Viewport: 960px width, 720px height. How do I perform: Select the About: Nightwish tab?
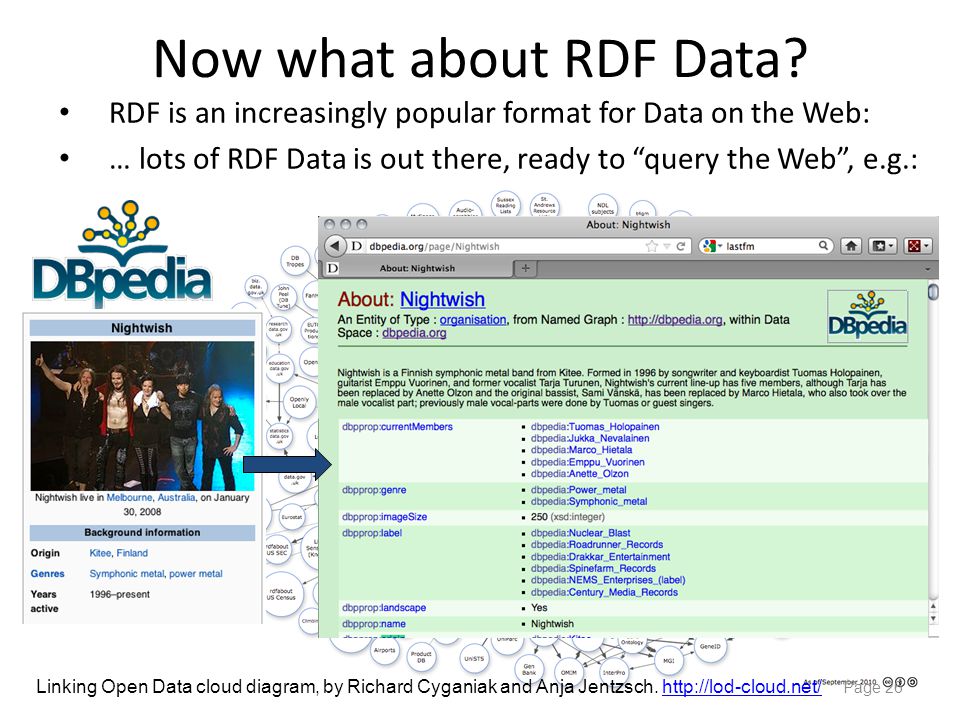(417, 268)
